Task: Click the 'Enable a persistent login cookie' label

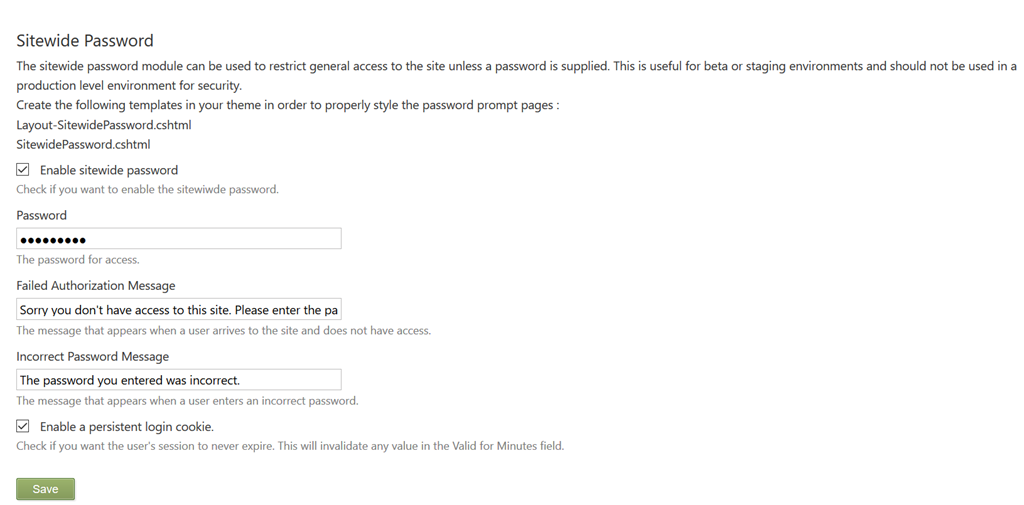Action: pos(127,427)
